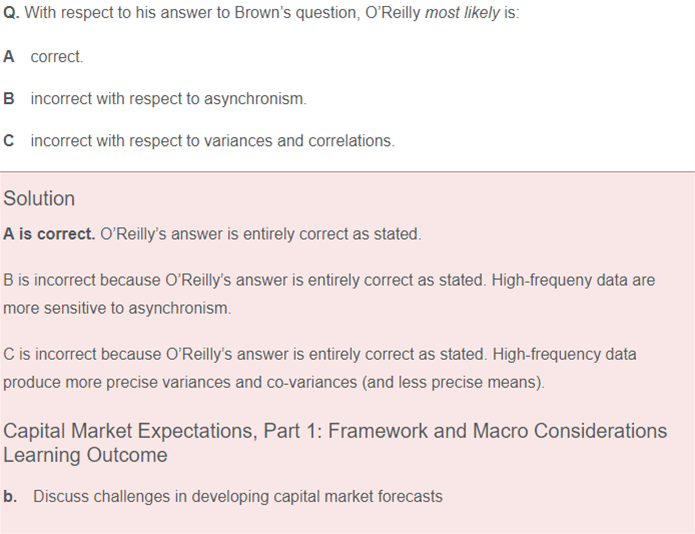
Task: Click the 'B is incorrect because' explanation paragraph
Action: [x=329, y=294]
